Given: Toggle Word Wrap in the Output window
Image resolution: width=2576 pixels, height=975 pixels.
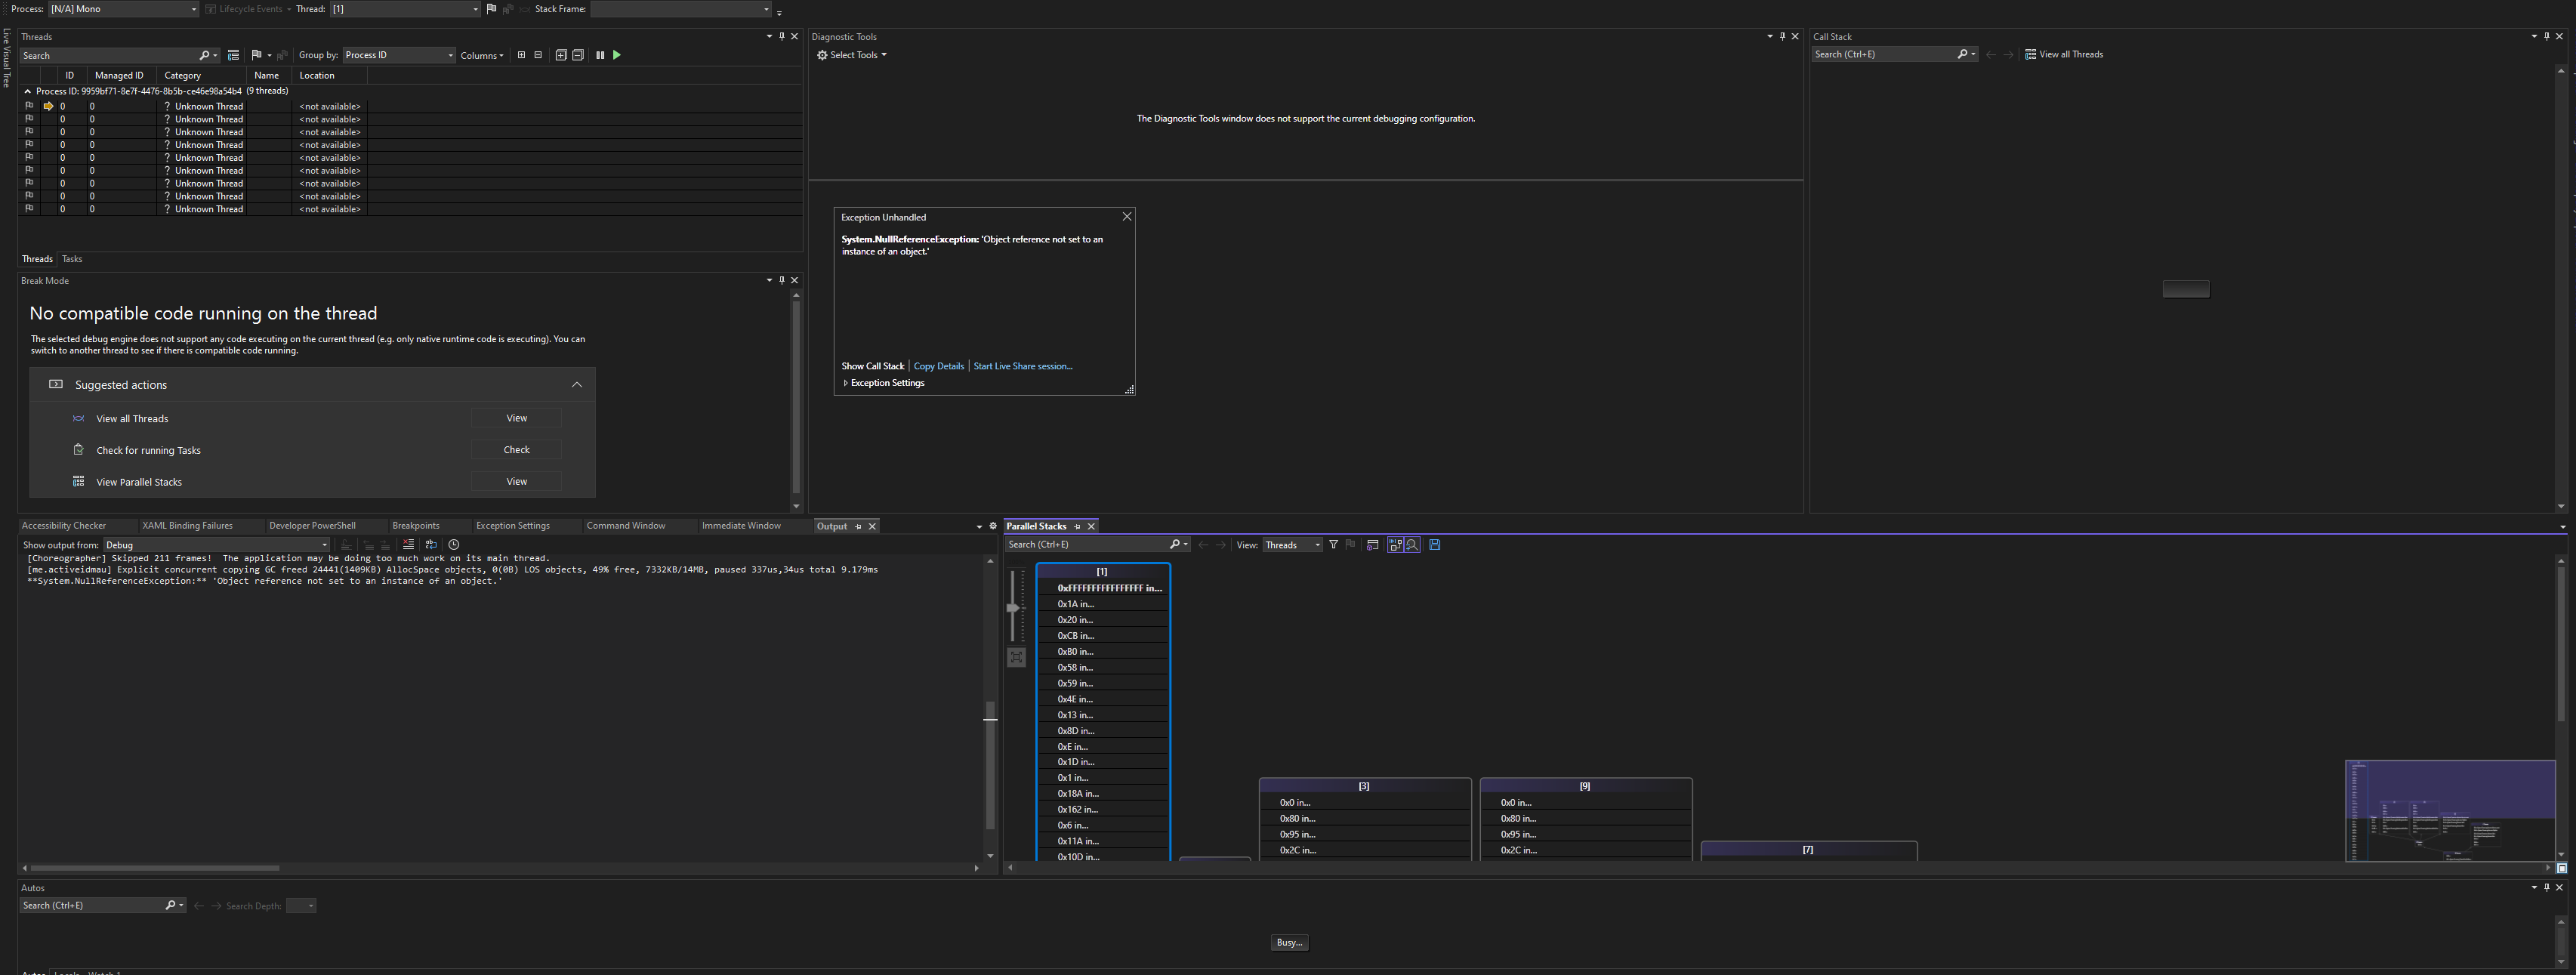Looking at the screenshot, I should pos(430,544).
